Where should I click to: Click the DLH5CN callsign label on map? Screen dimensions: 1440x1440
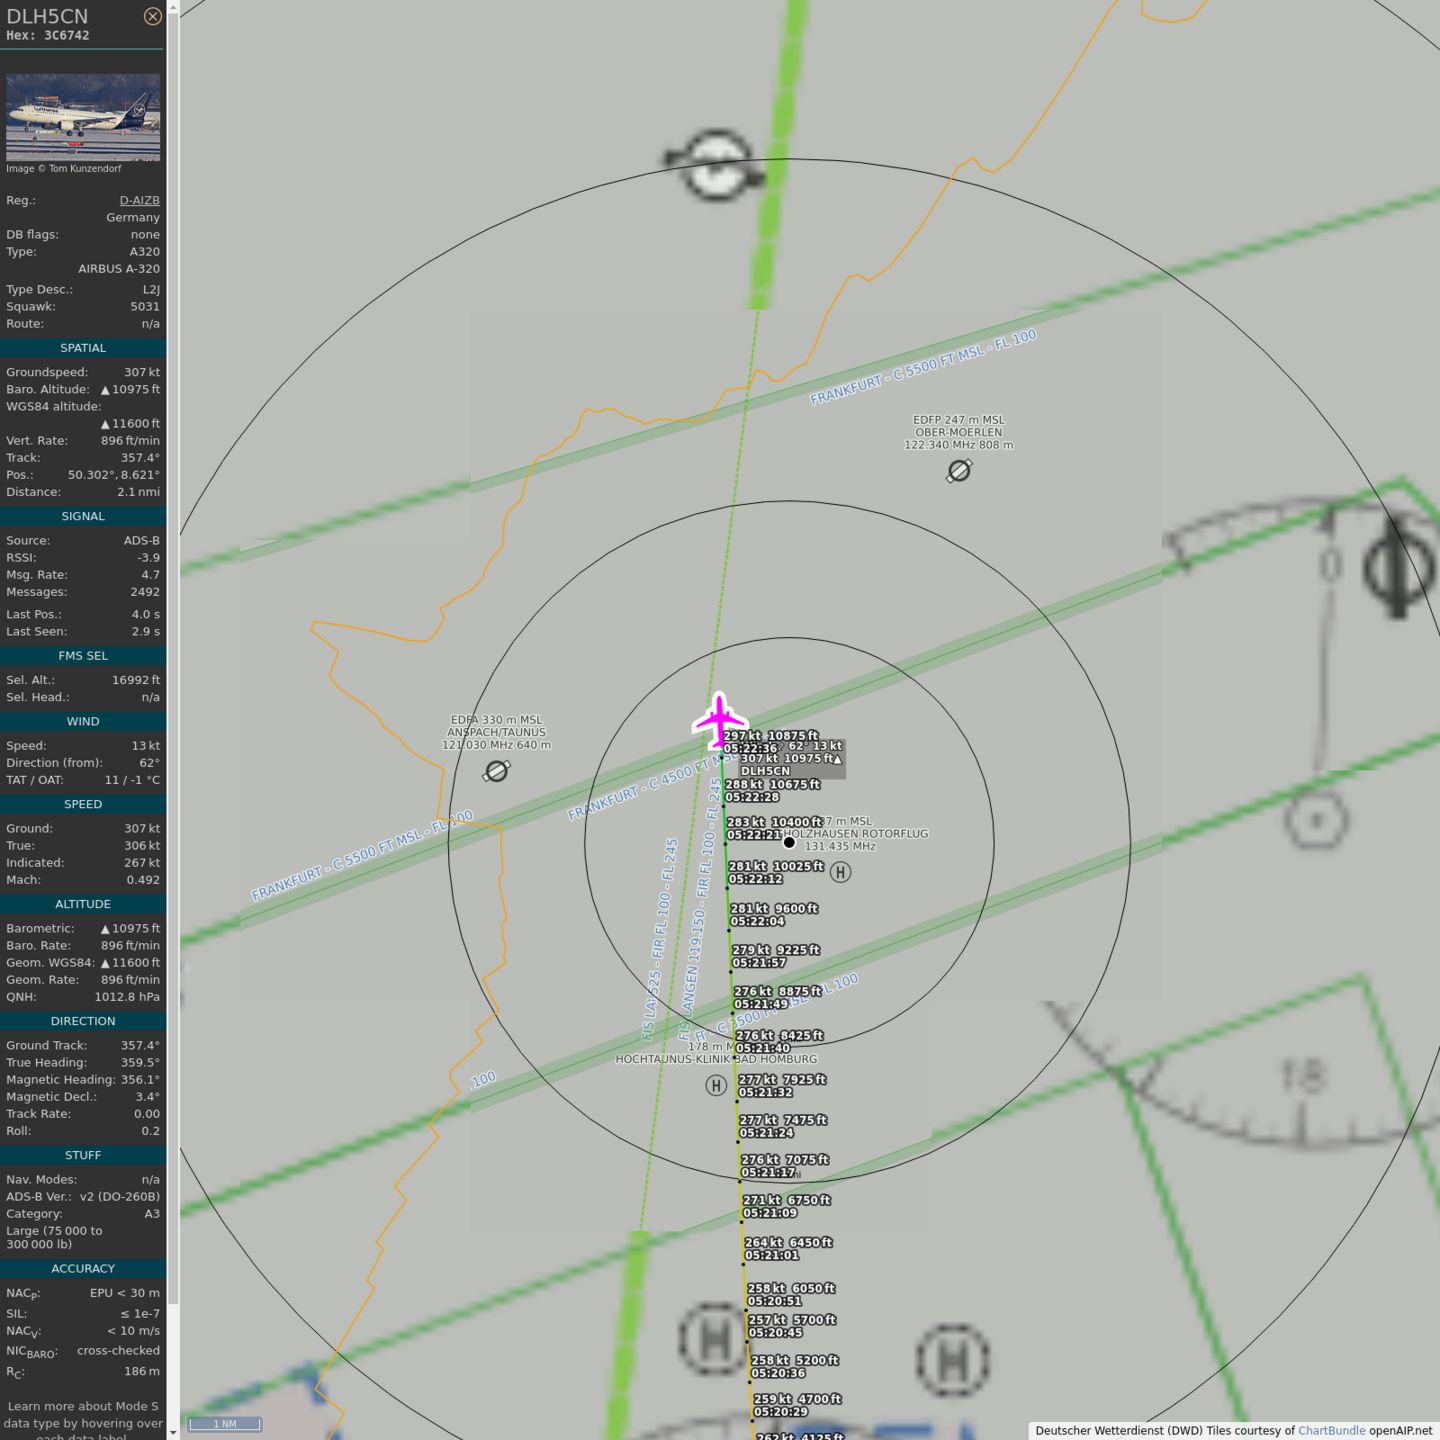(x=765, y=771)
